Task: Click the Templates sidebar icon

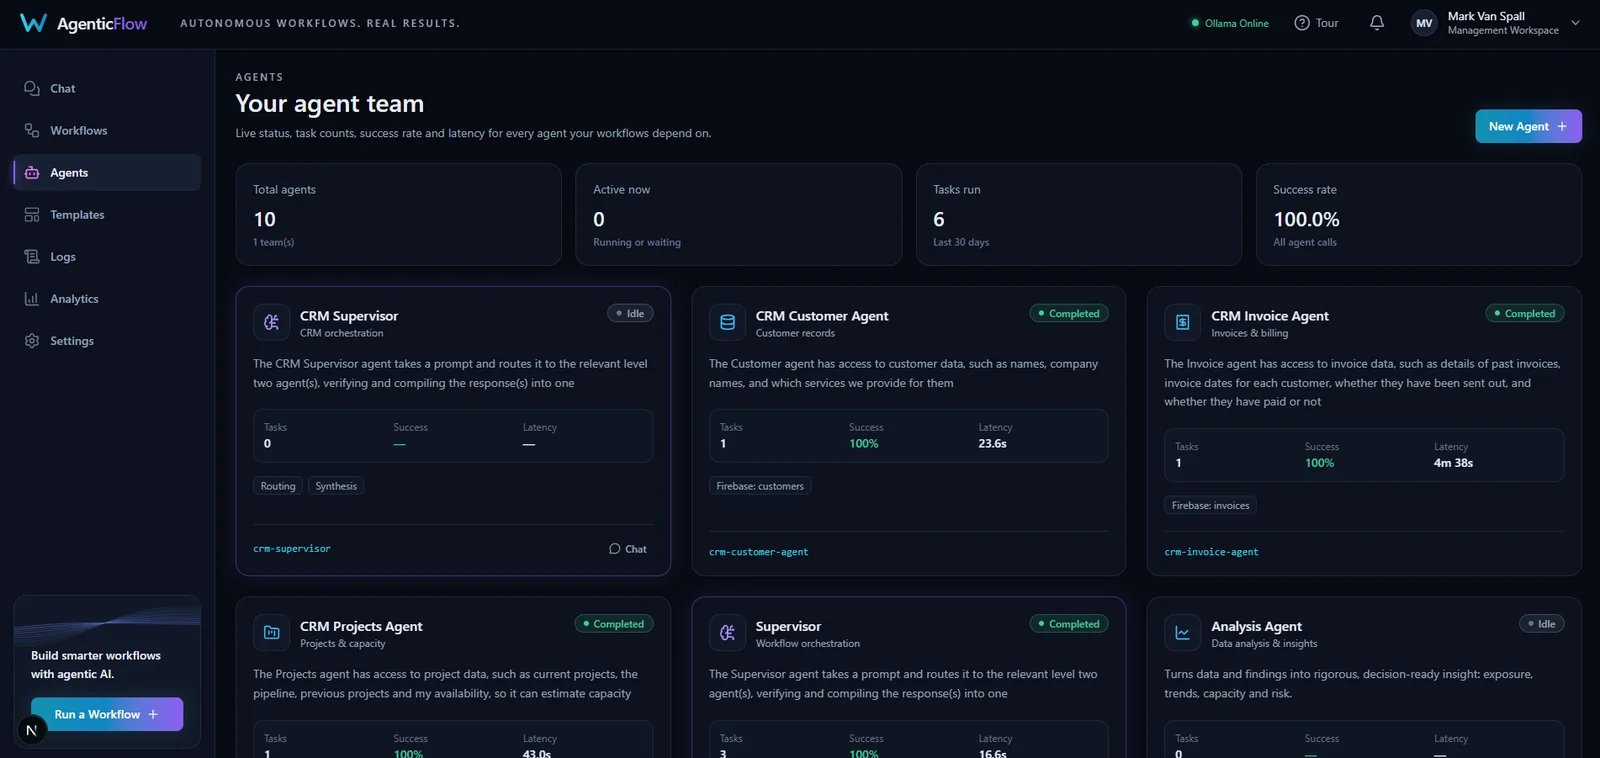Action: click(32, 214)
